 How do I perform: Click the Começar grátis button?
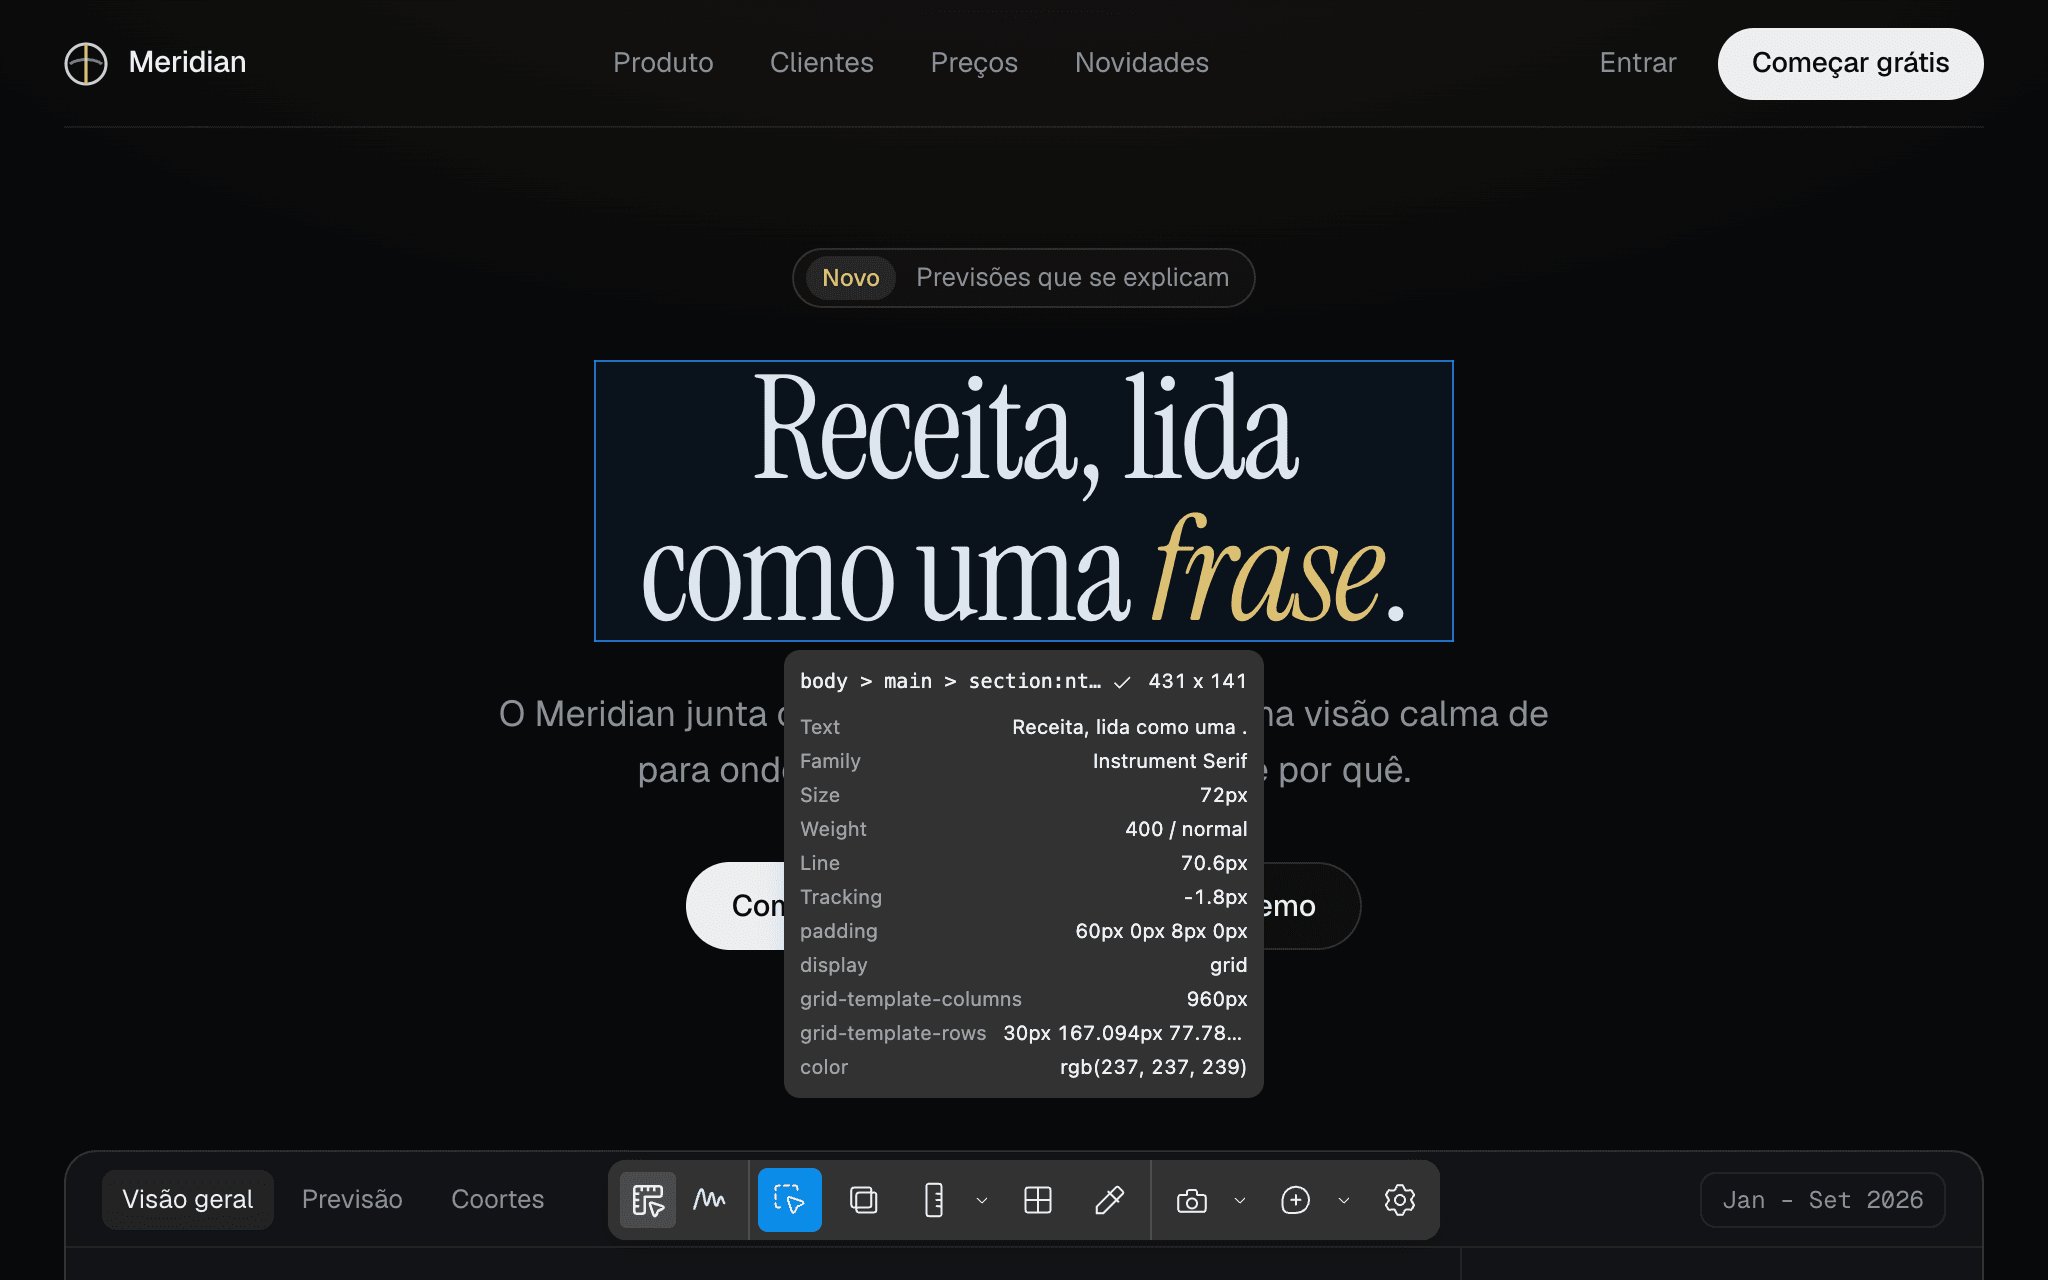click(x=1851, y=63)
